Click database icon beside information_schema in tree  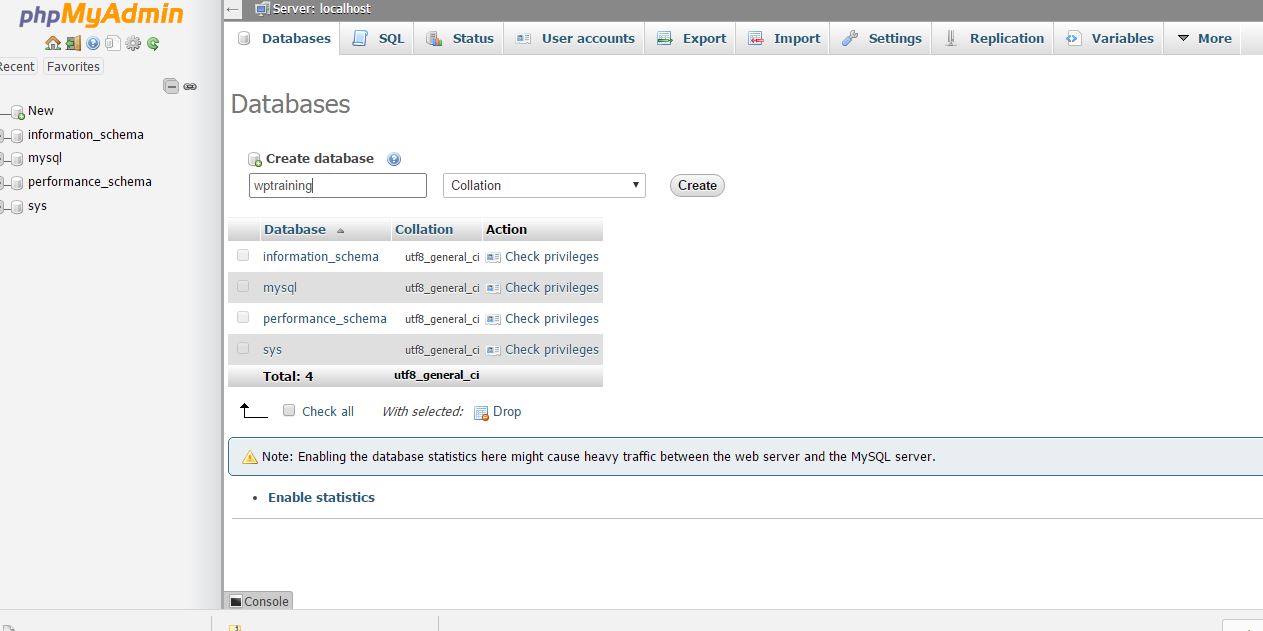point(17,135)
